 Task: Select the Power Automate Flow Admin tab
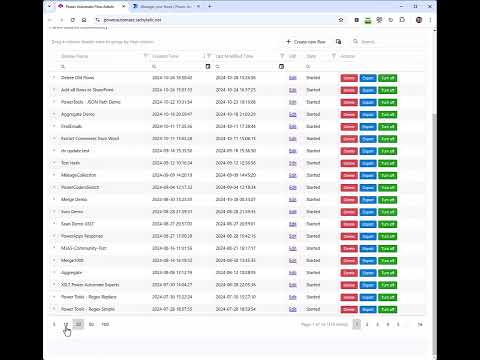[90, 6]
